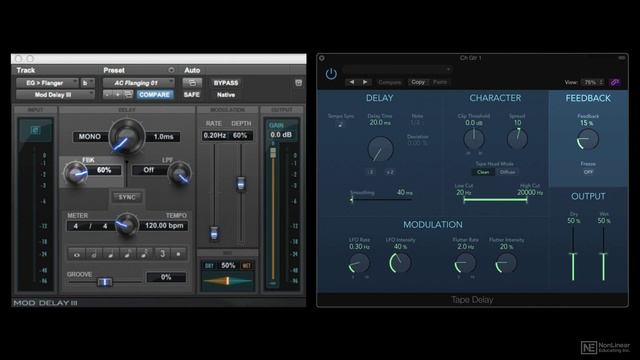Click the x2 delay time button
Screen dimensions: 640x360
(x=390, y=172)
